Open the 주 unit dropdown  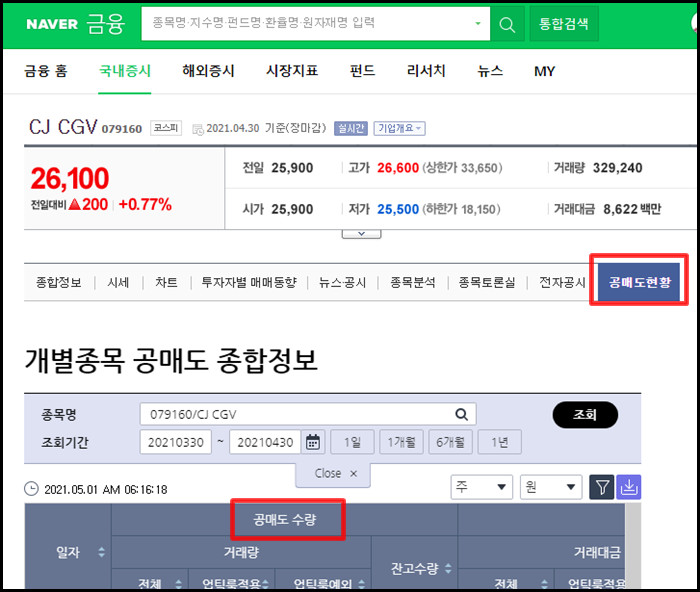click(x=482, y=487)
